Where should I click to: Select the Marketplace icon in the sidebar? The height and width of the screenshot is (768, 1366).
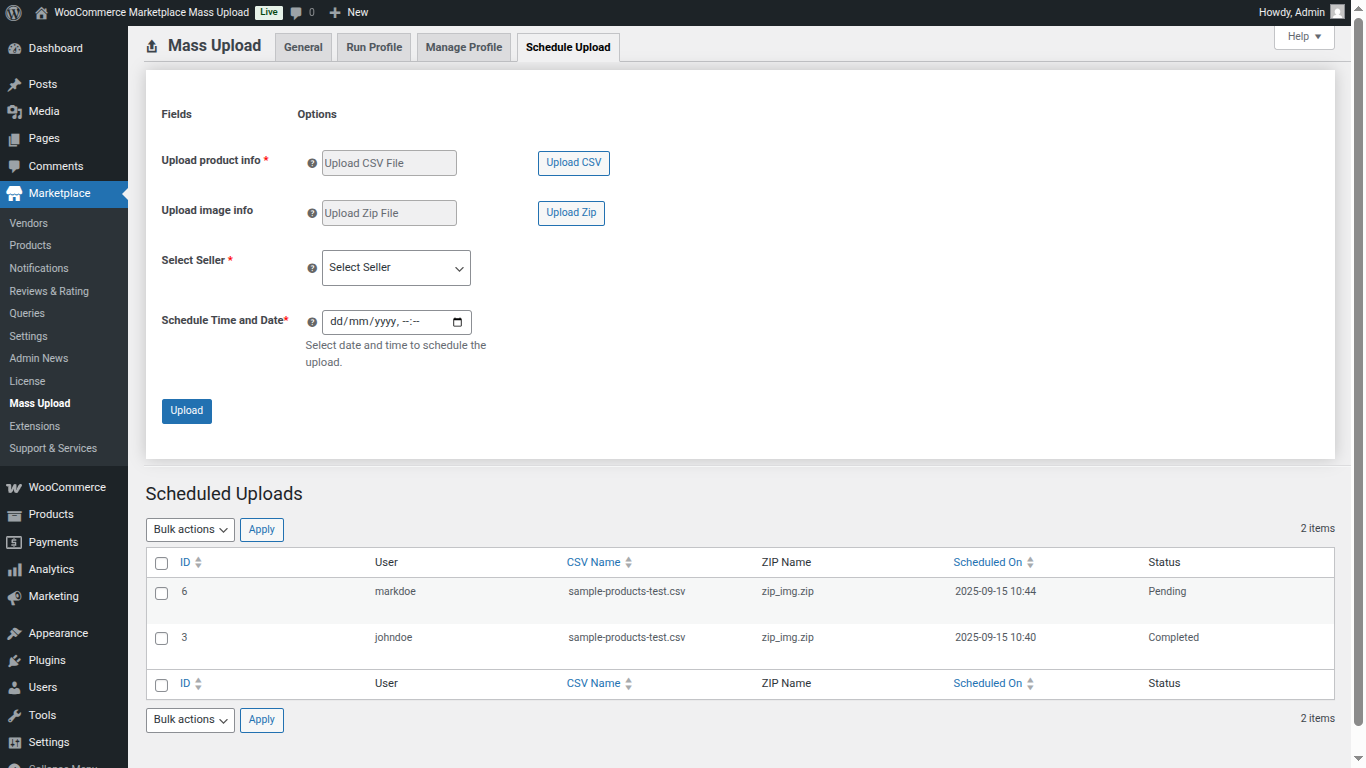15,194
